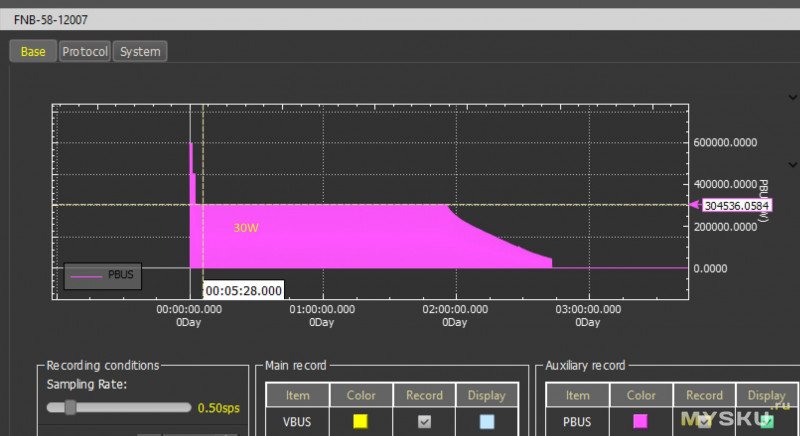Viewport: 800px width, 436px height.
Task: Click the VBUS item cell in Main record
Action: point(298,422)
